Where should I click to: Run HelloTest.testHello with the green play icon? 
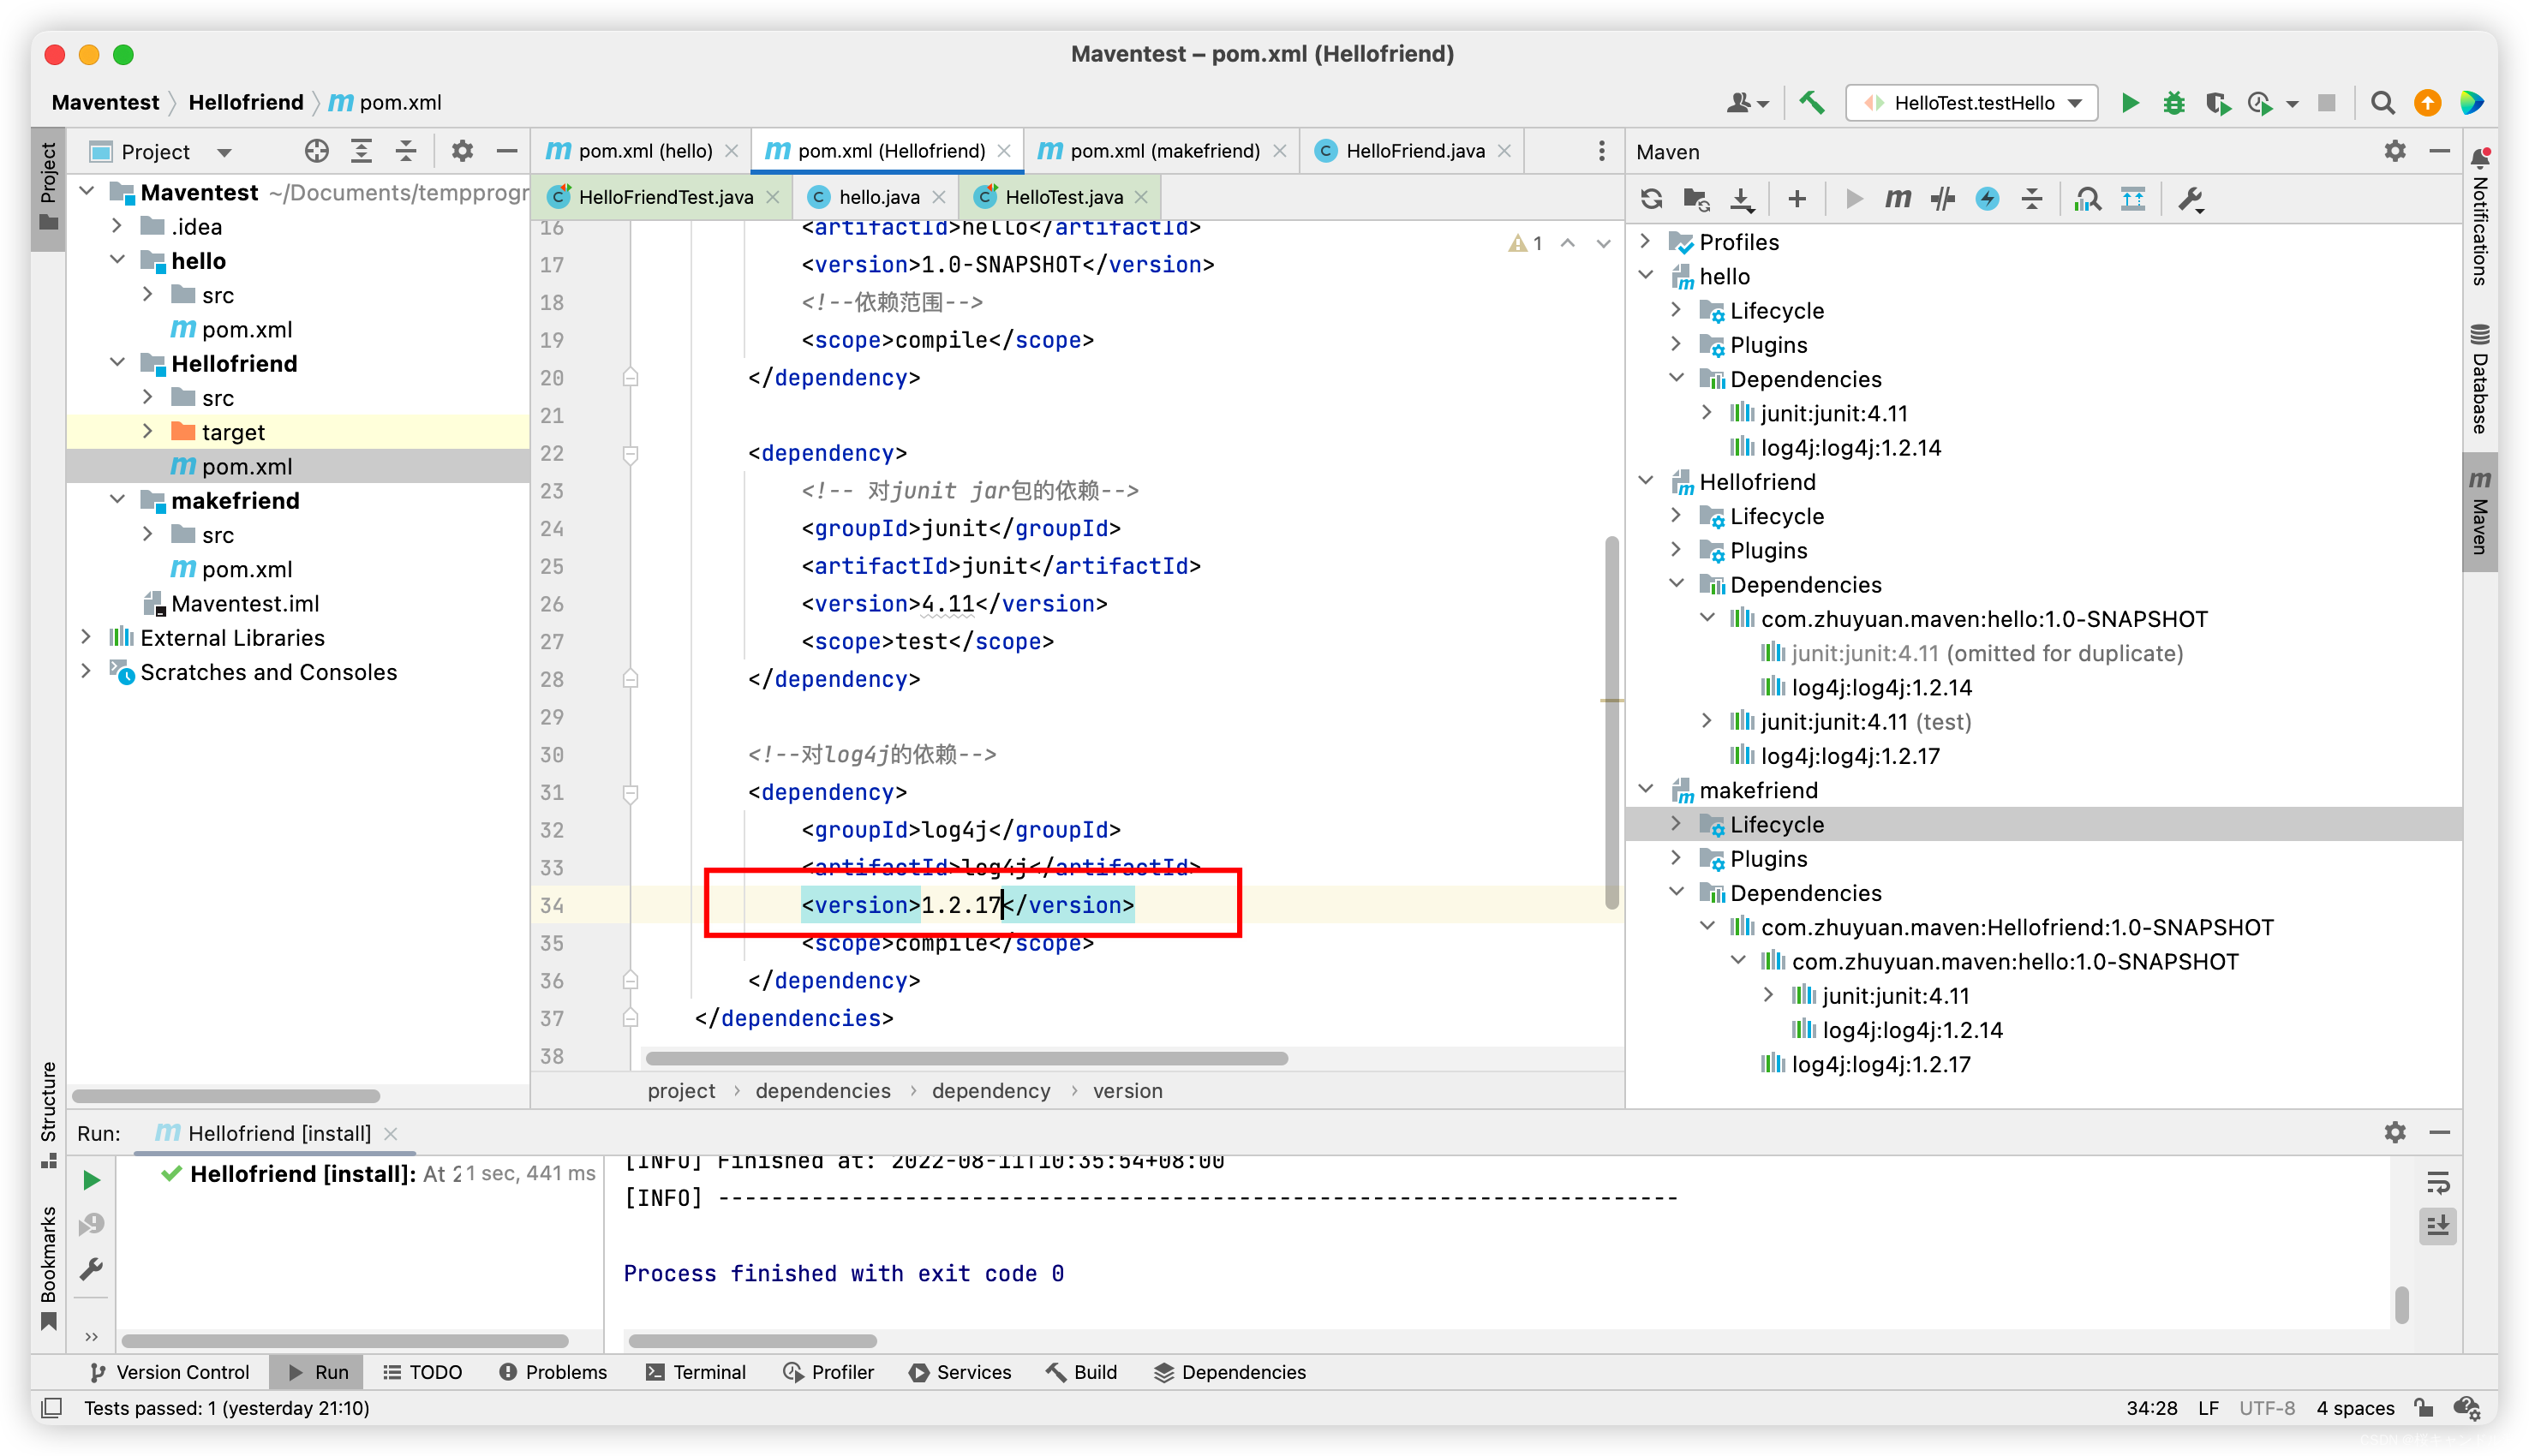2129,103
